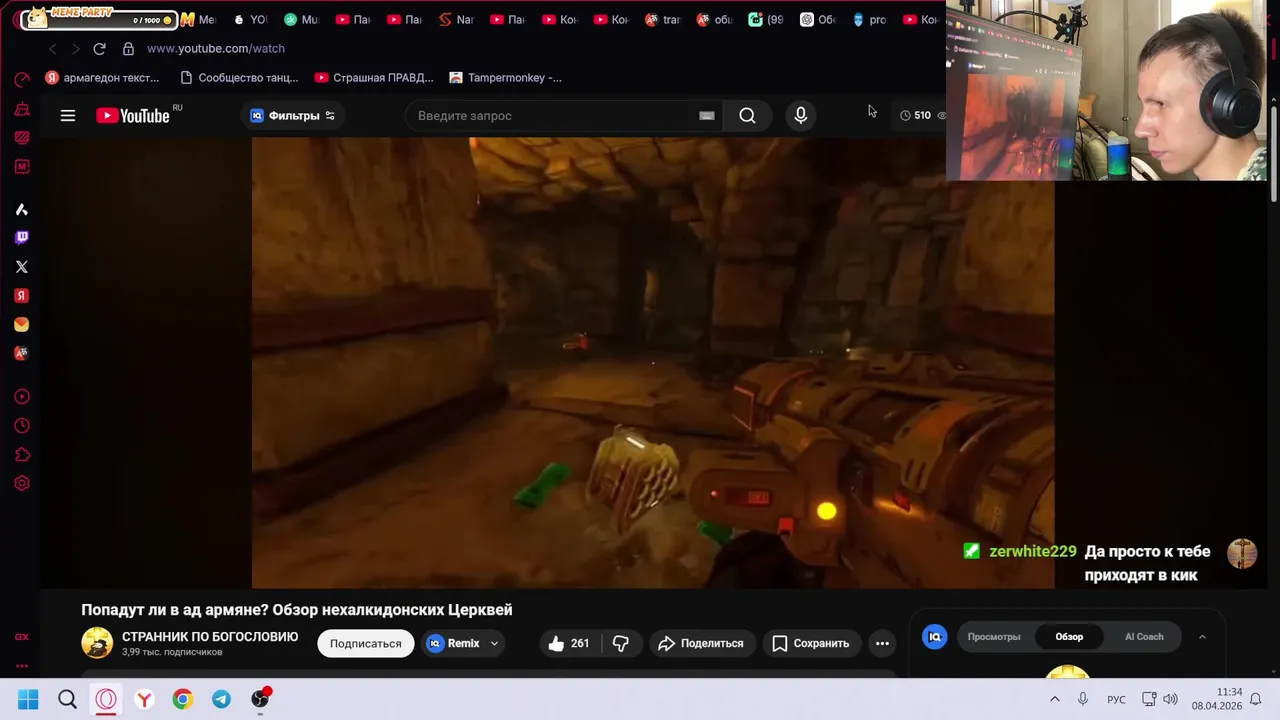Click the video player area
Viewport: 1280px width, 720px height.
point(653,363)
